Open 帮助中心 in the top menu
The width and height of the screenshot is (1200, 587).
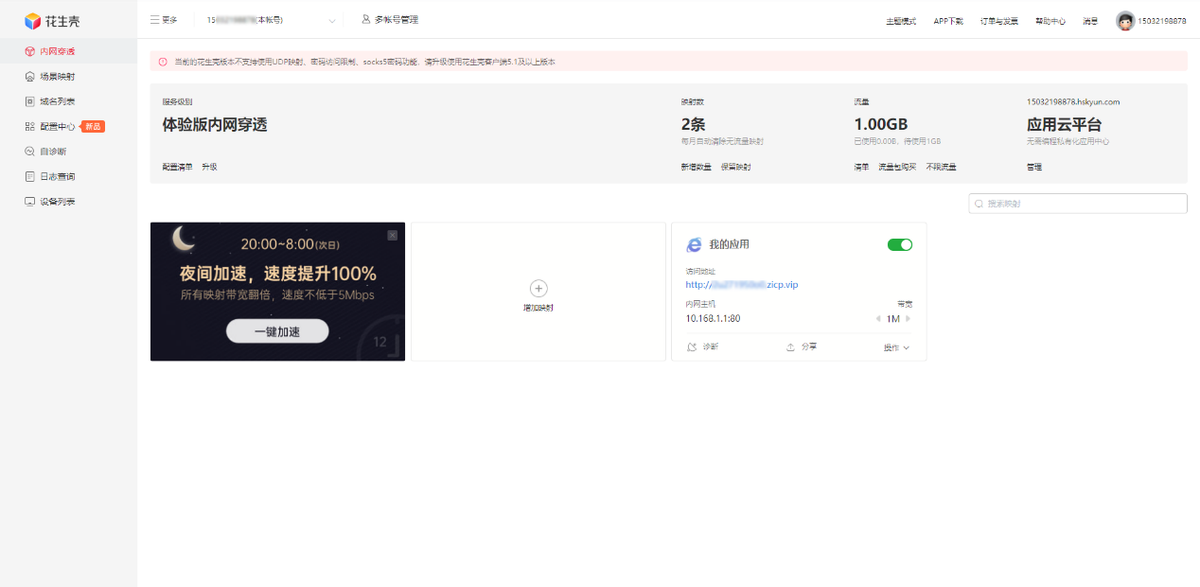pyautogui.click(x=1049, y=21)
